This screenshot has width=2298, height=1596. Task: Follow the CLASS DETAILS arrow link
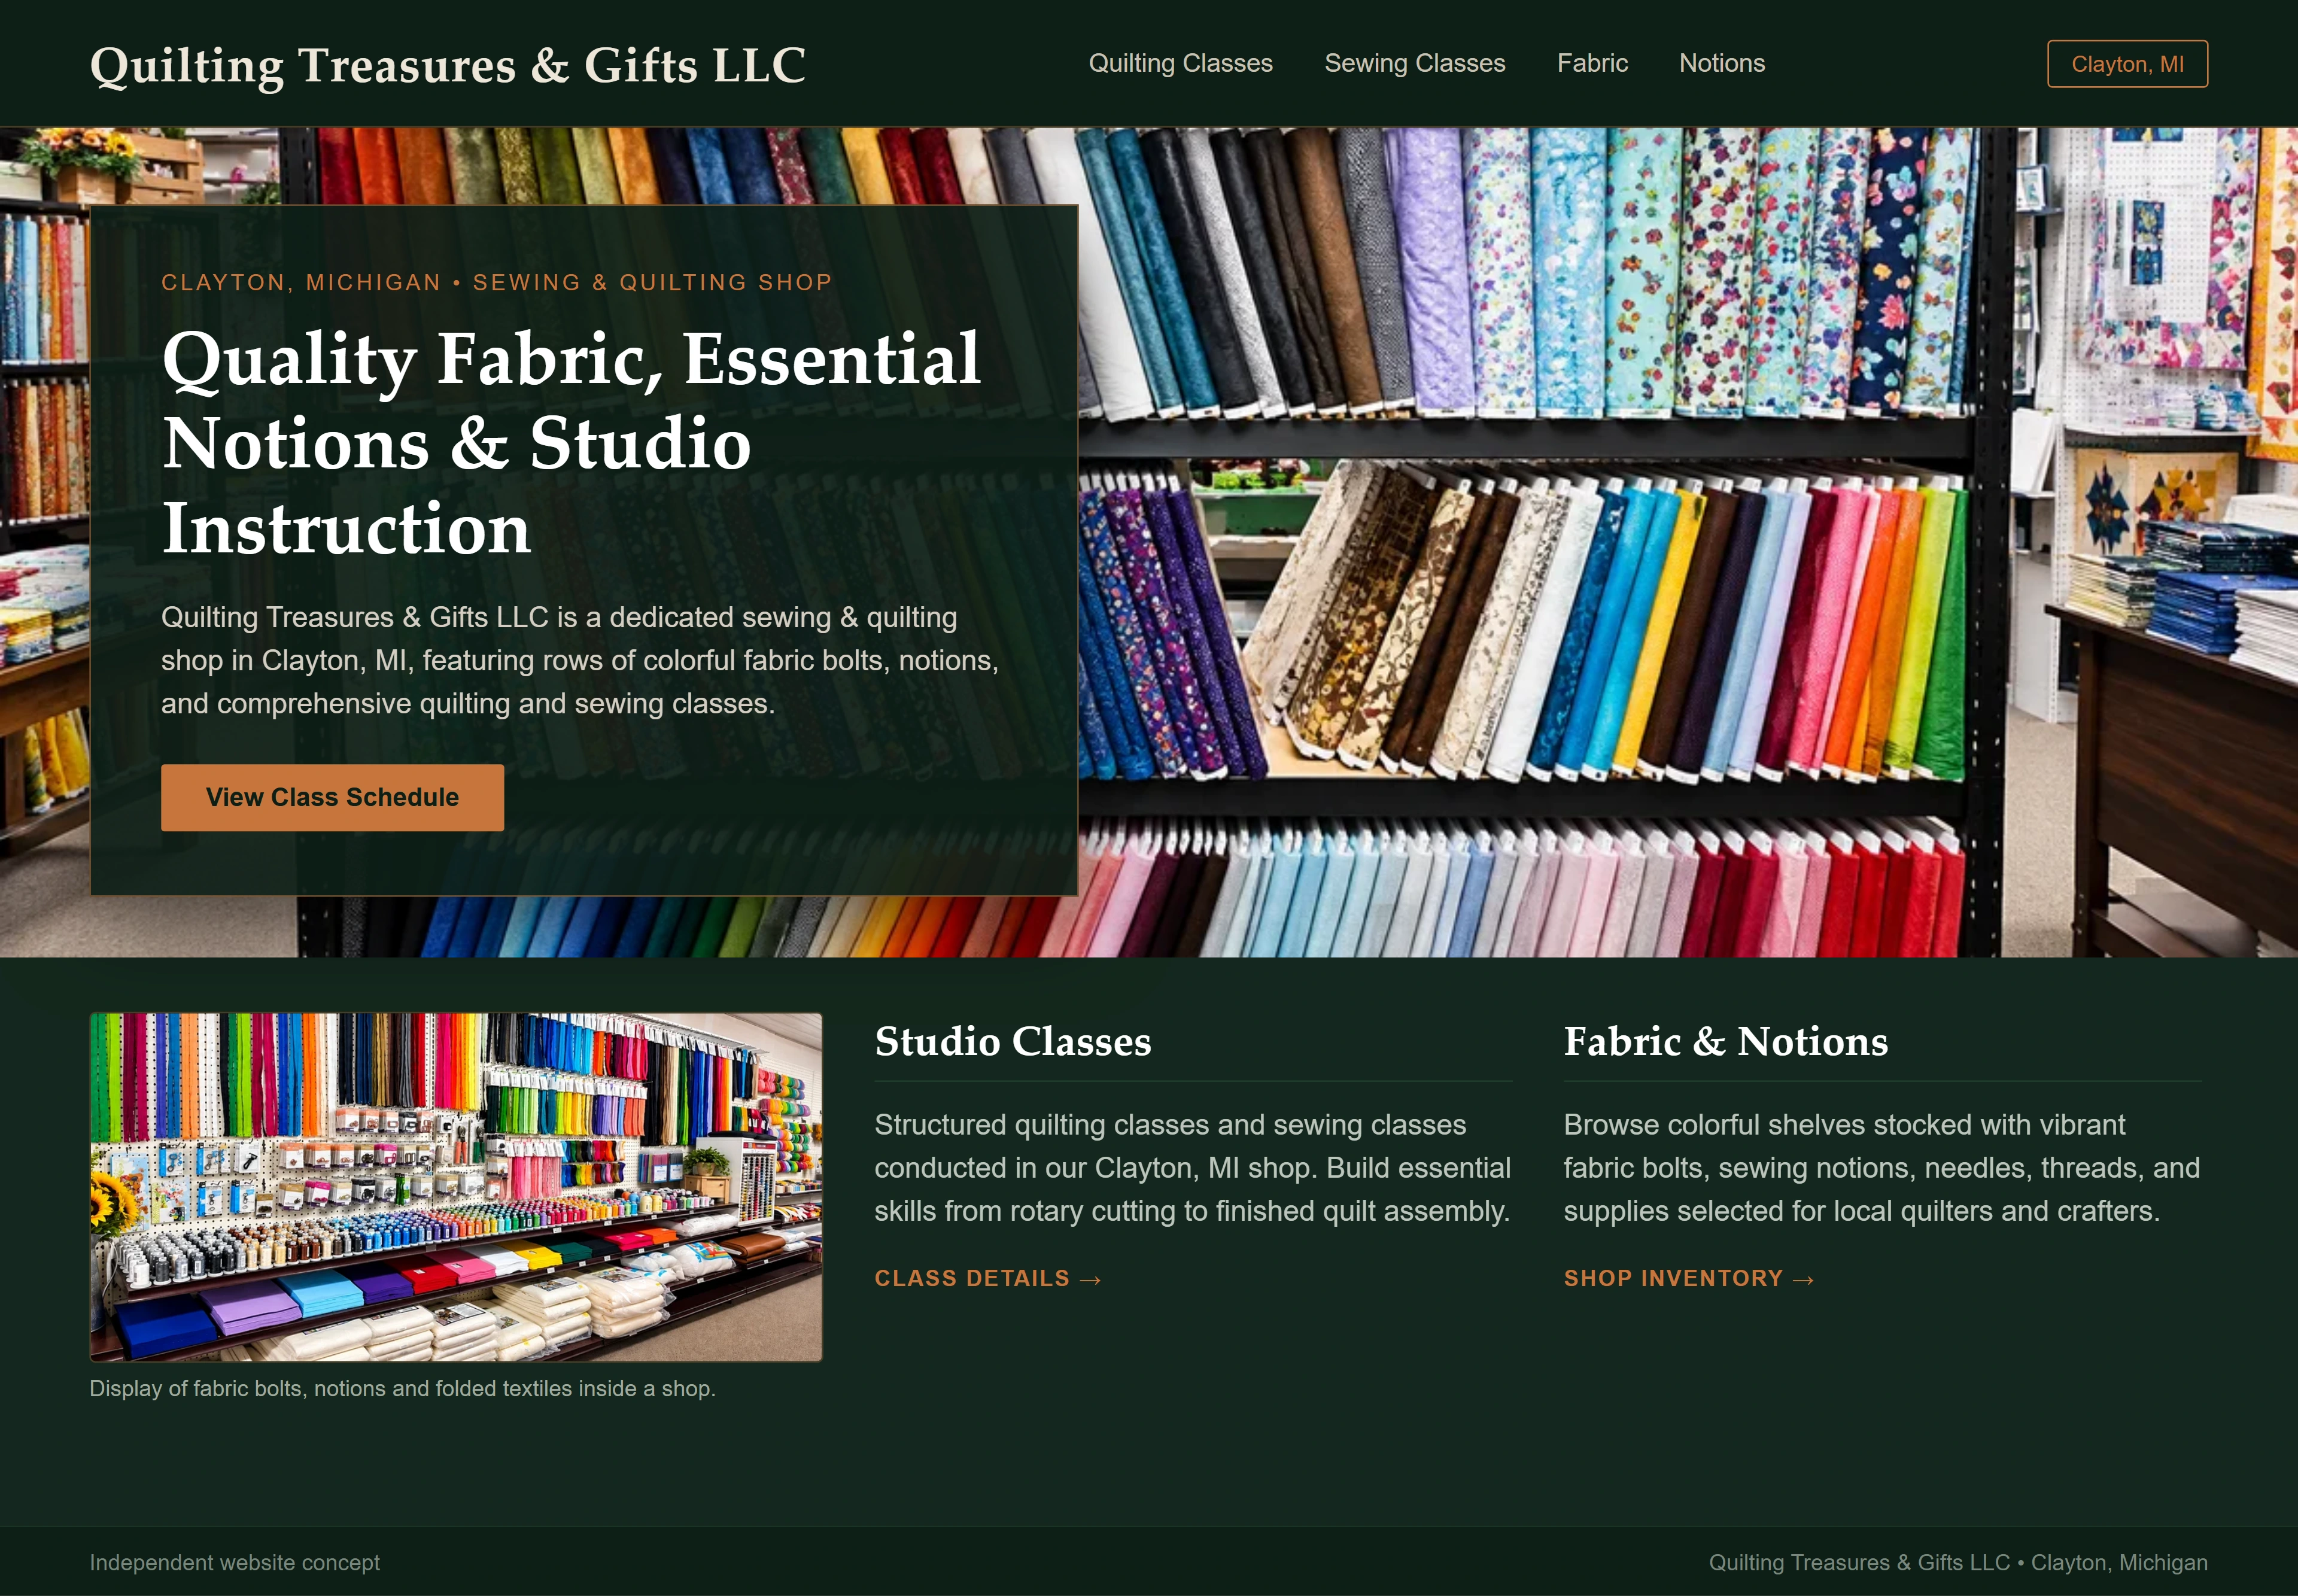pyautogui.click(x=987, y=1278)
